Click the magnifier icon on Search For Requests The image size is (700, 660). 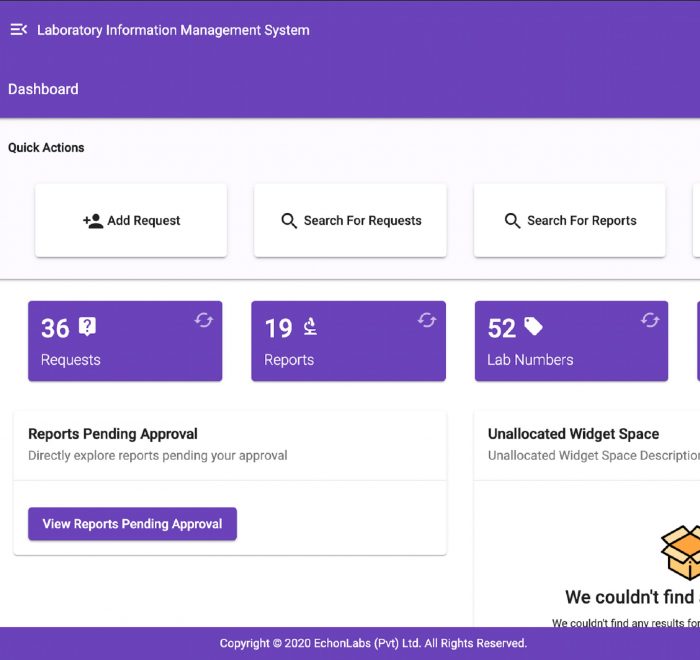[289, 221]
